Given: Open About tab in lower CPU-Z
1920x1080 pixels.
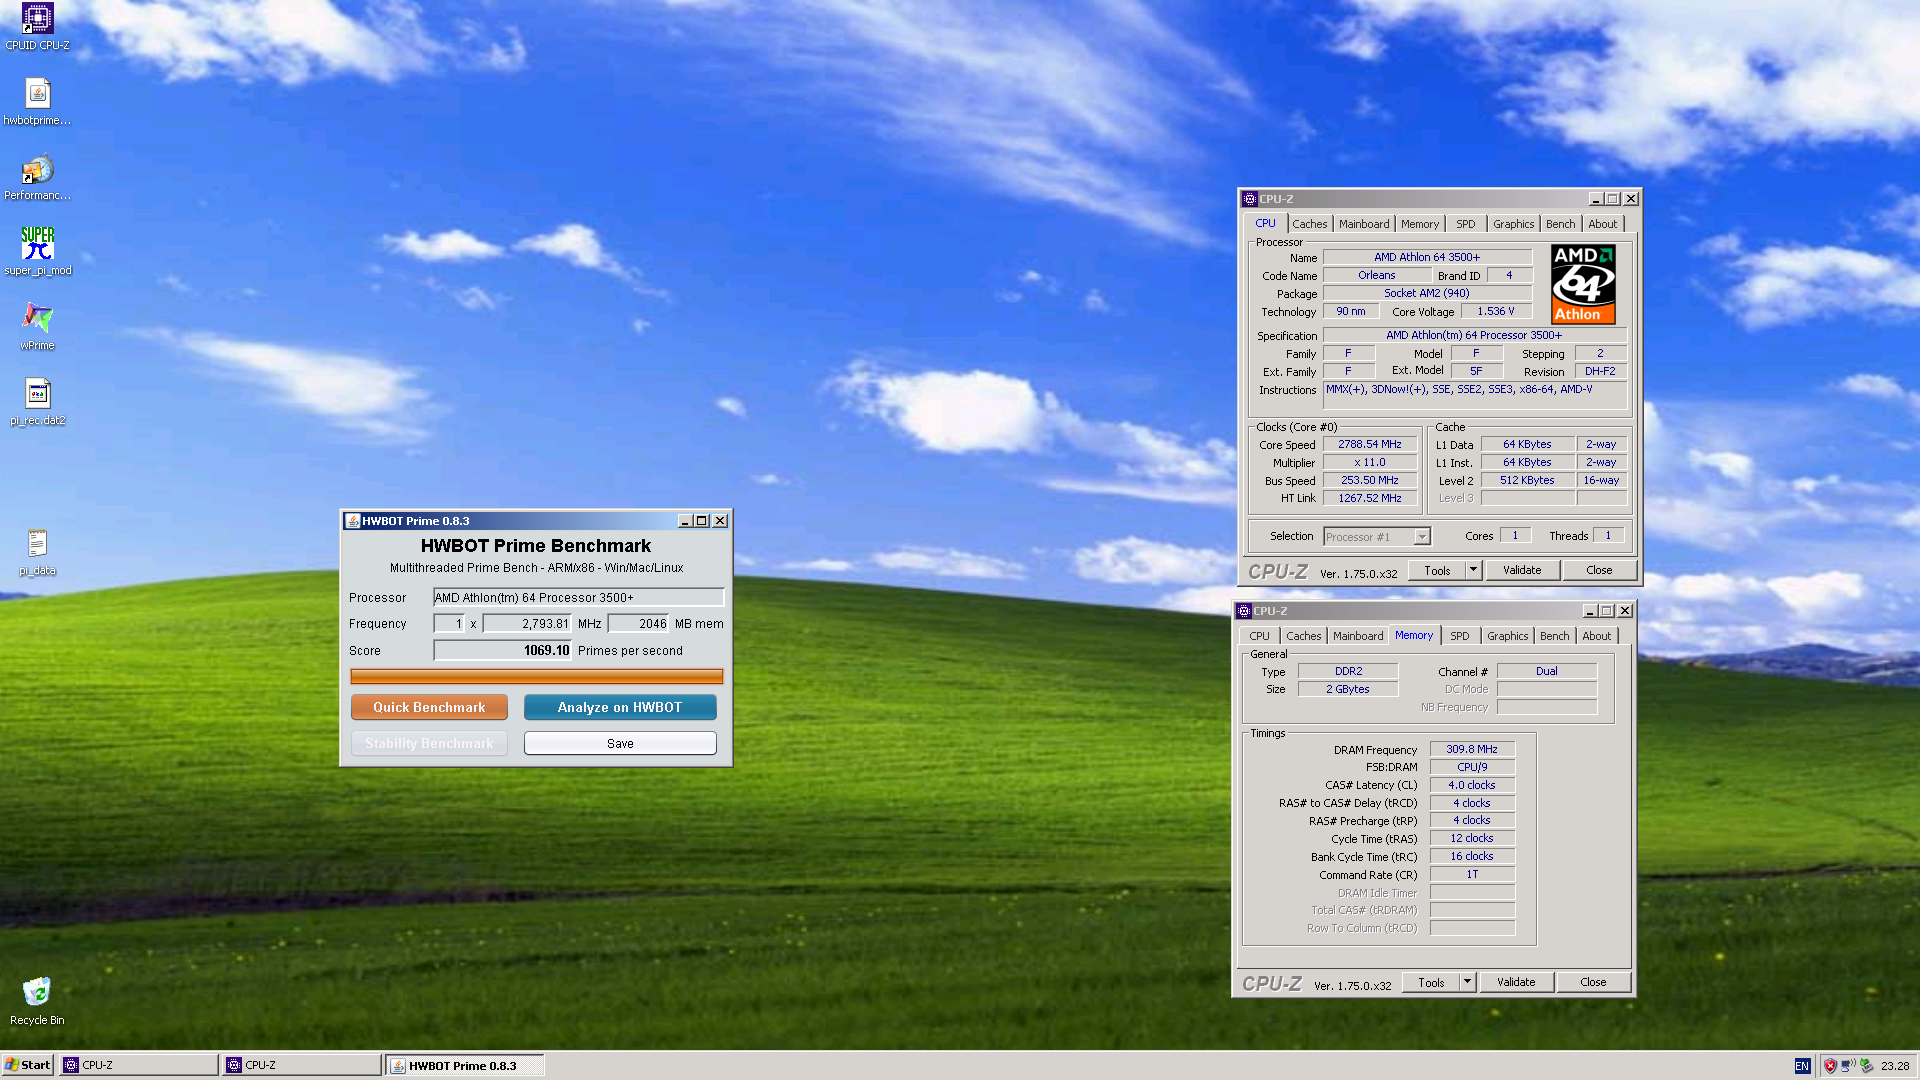Looking at the screenshot, I should click(1596, 636).
